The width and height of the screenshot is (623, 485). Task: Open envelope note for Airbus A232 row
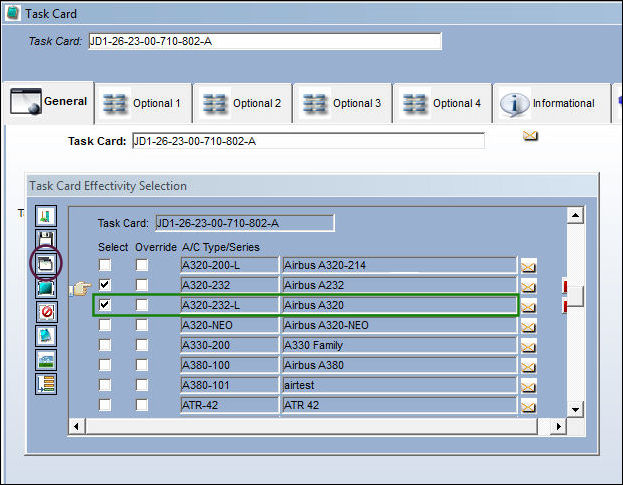coord(528,286)
